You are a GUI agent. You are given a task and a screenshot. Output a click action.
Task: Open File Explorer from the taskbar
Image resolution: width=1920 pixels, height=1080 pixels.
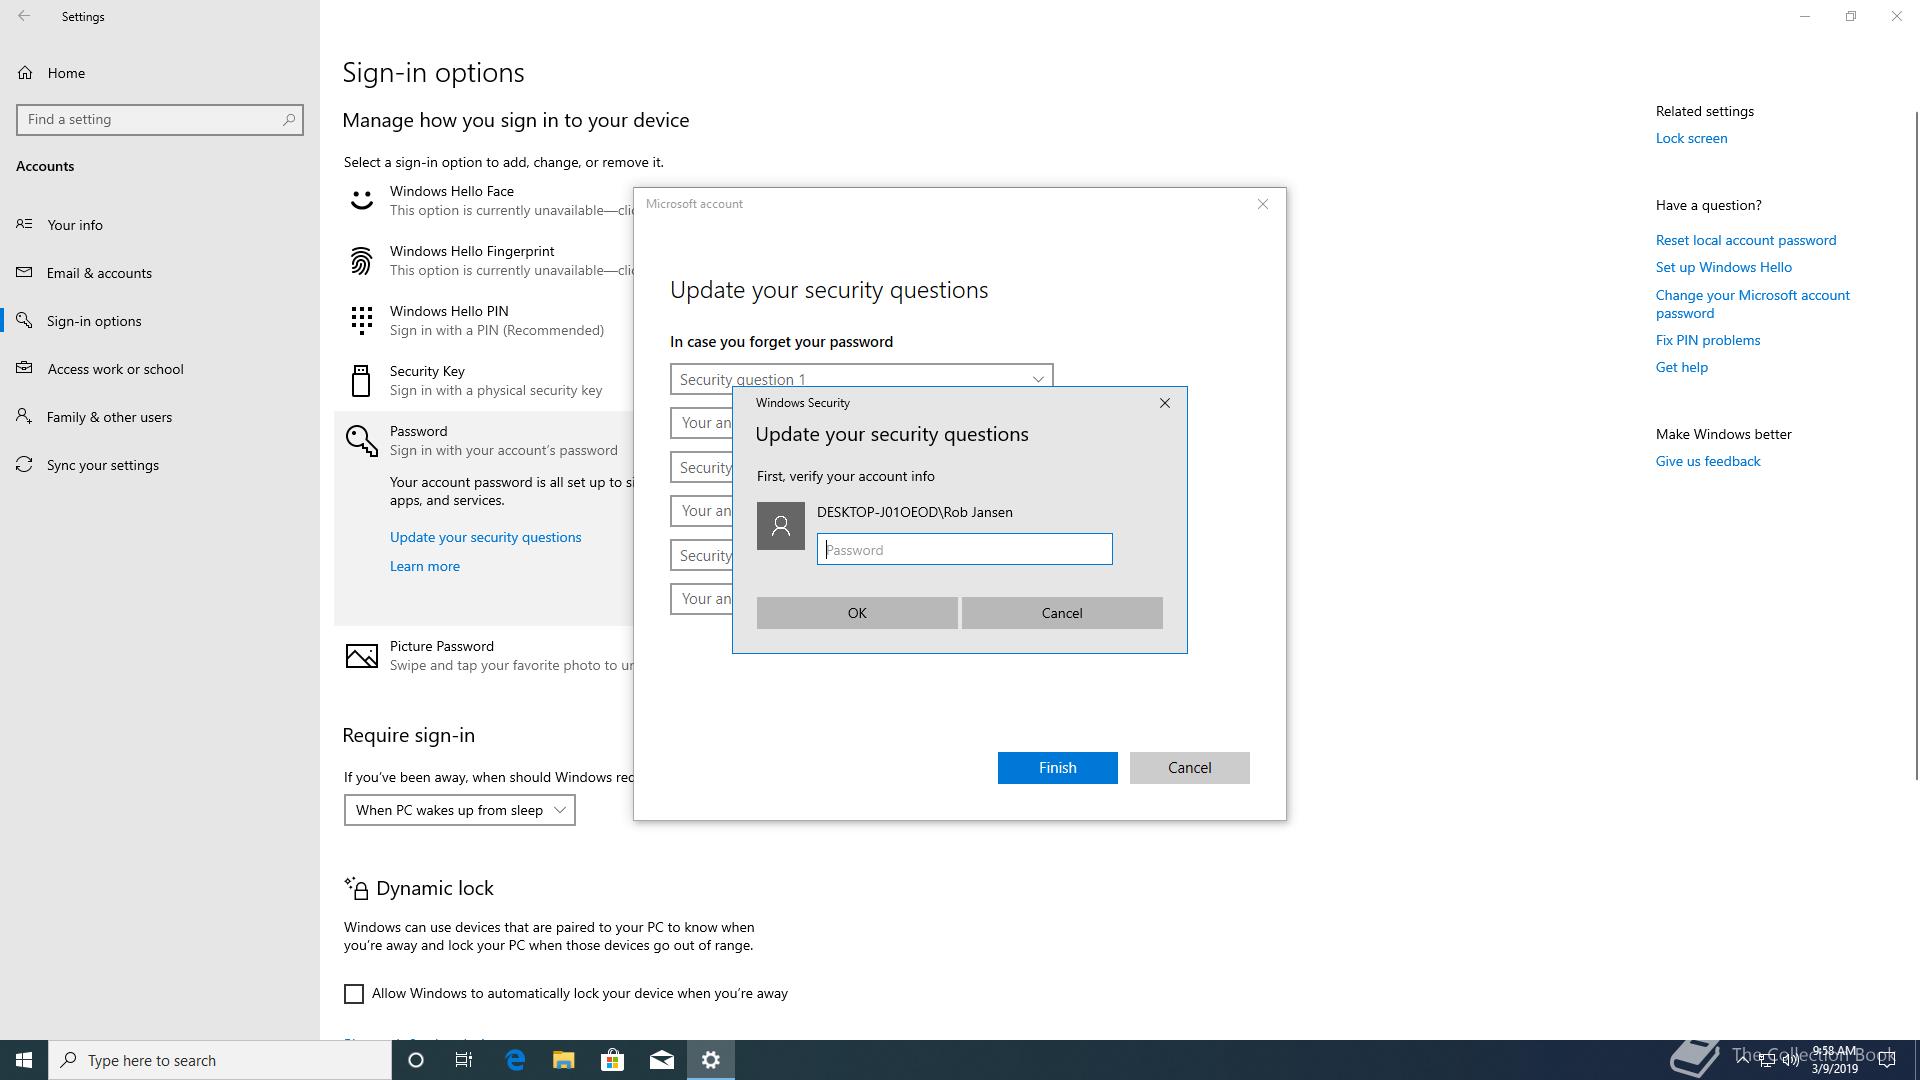564,1060
